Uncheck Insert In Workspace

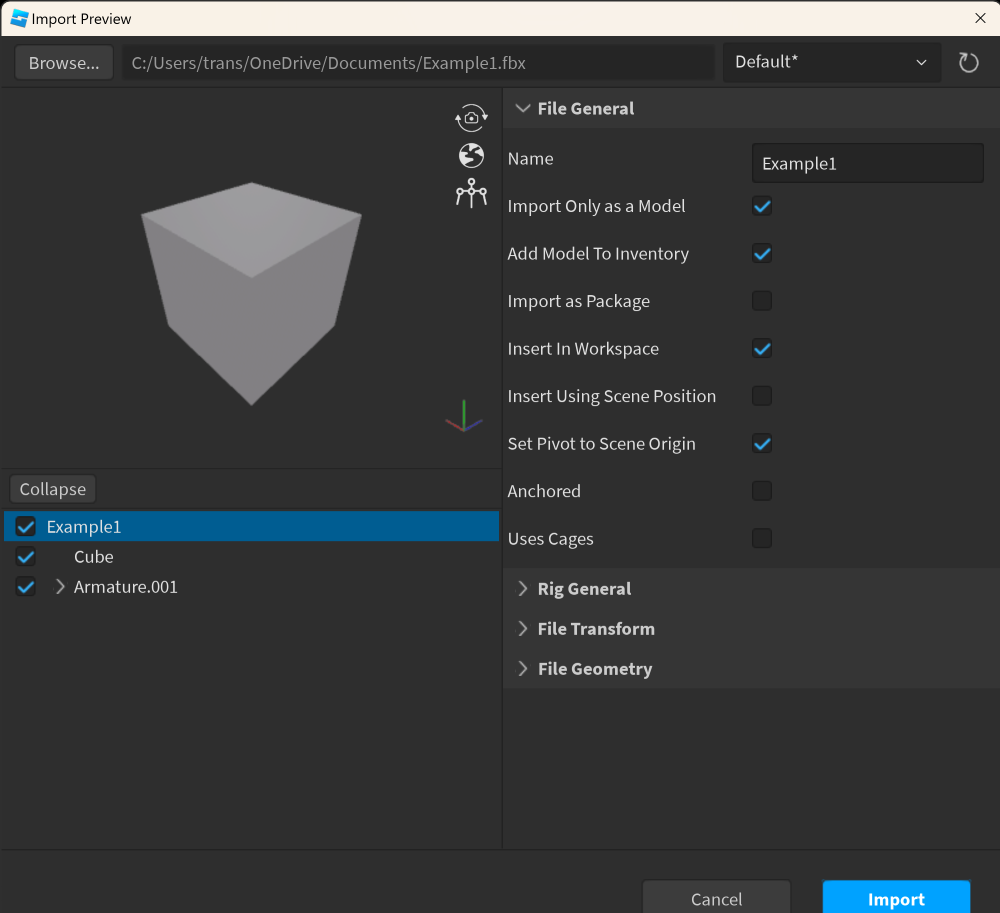(761, 349)
